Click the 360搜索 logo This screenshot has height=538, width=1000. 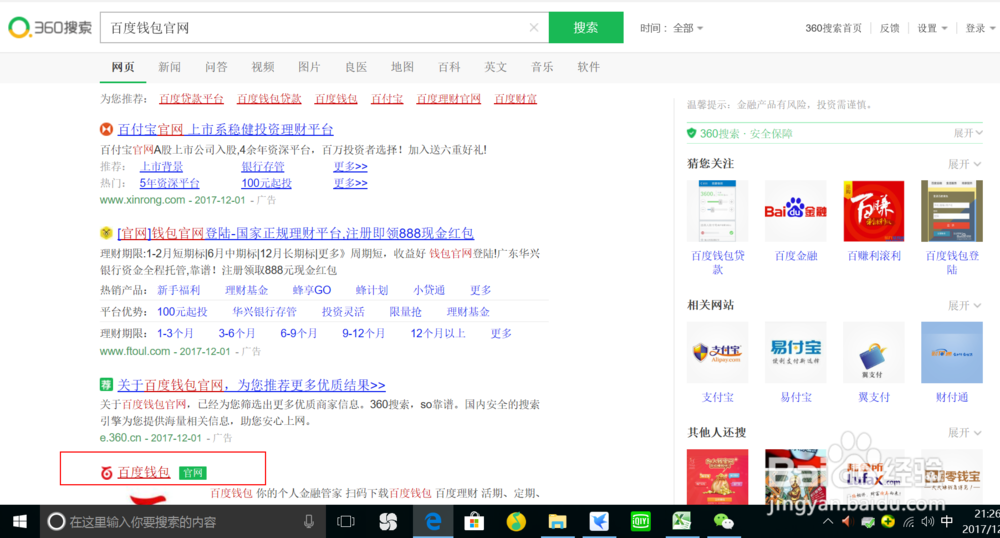point(50,27)
